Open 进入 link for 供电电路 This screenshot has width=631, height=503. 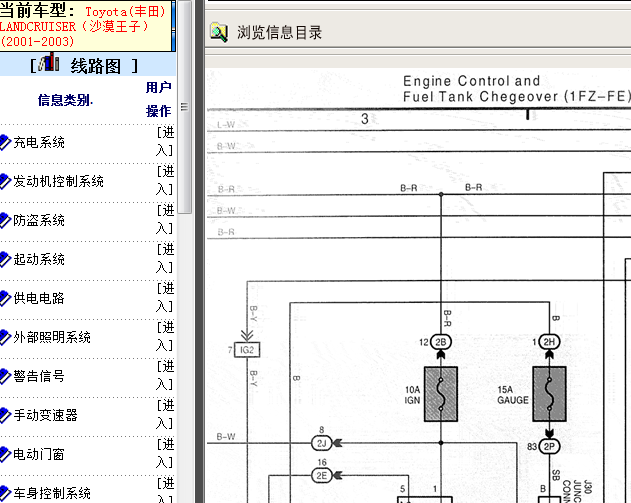coord(165,298)
